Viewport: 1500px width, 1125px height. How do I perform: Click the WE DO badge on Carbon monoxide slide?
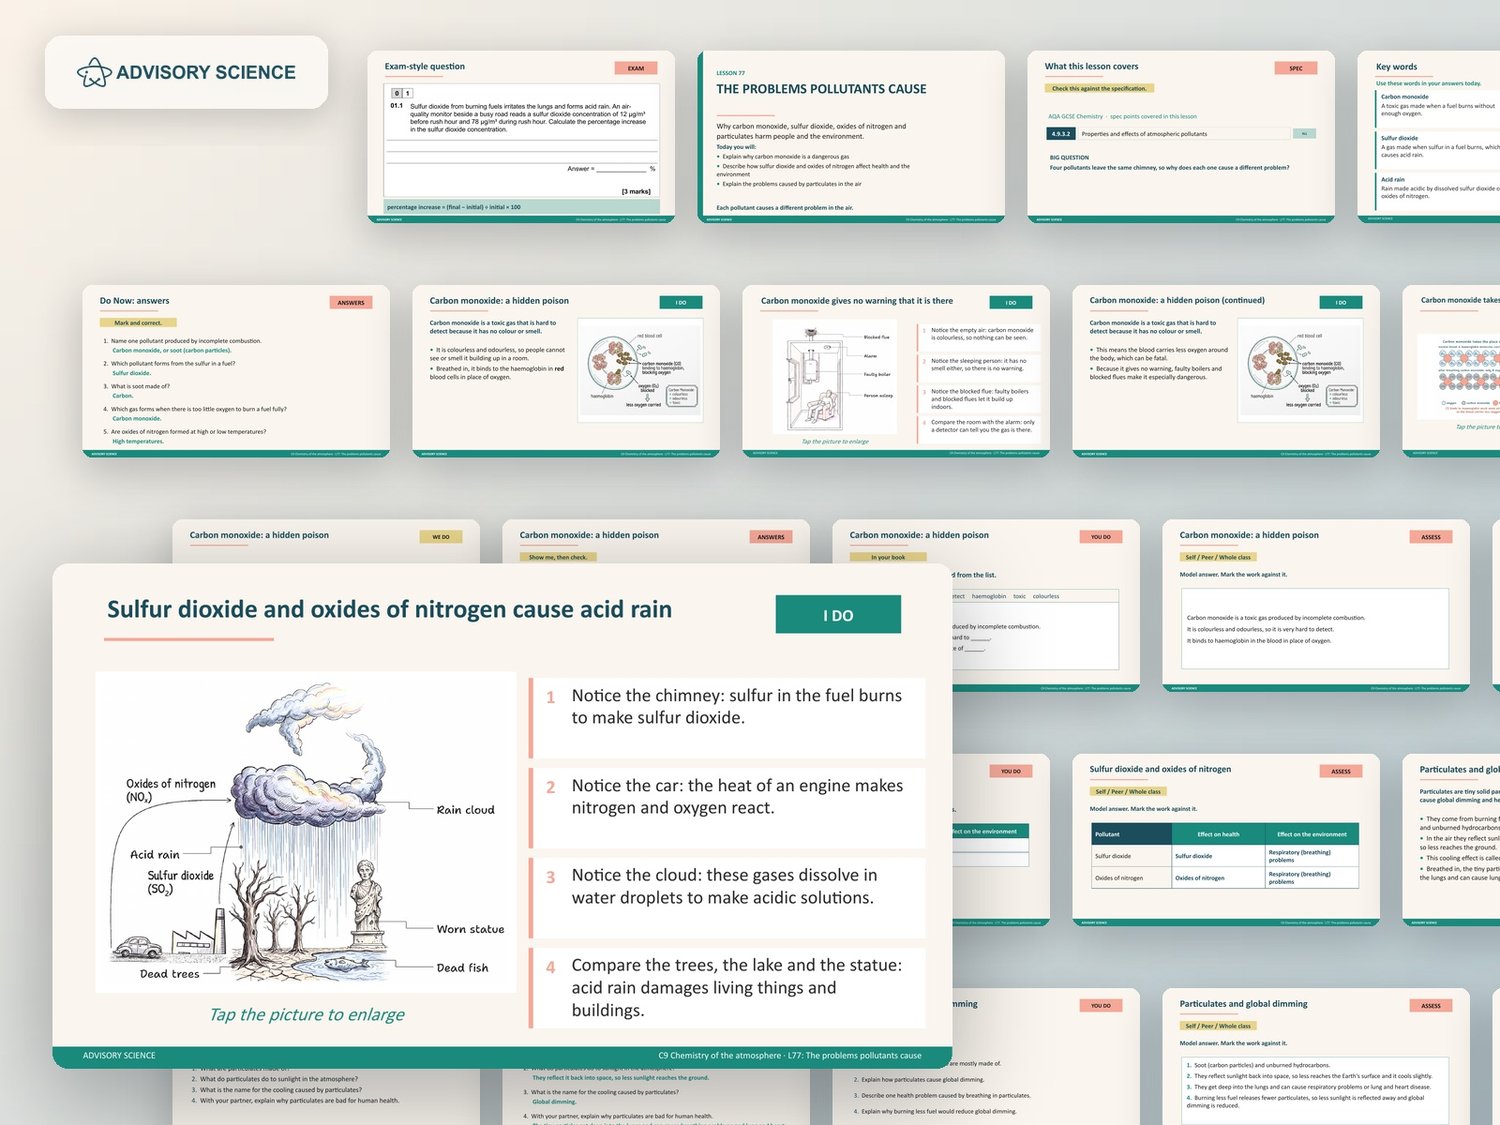tap(441, 537)
